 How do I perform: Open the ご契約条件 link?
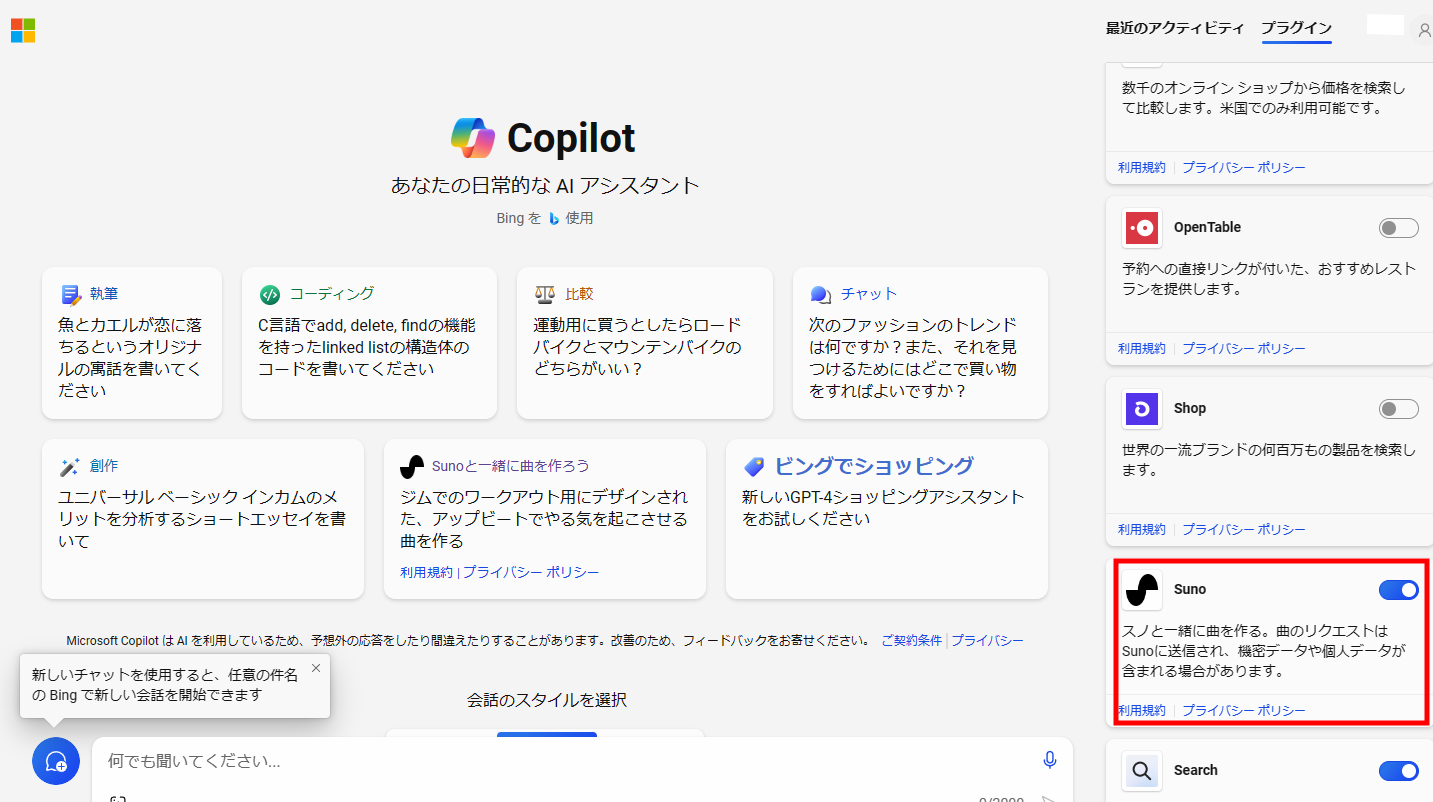(x=912, y=640)
